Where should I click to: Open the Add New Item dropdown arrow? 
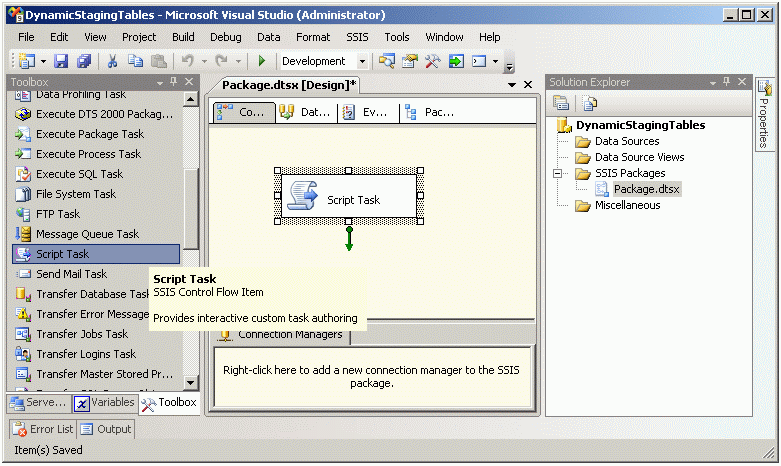pos(43,62)
